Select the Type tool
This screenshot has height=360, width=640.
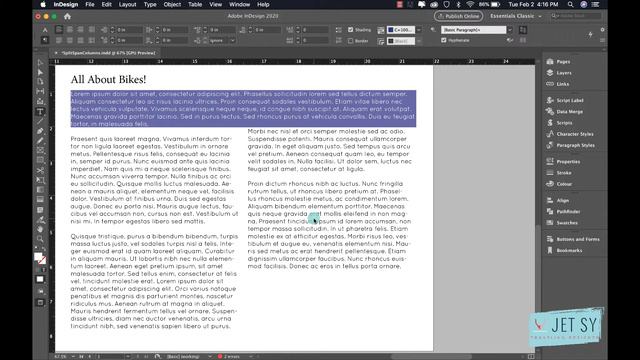pos(40,111)
